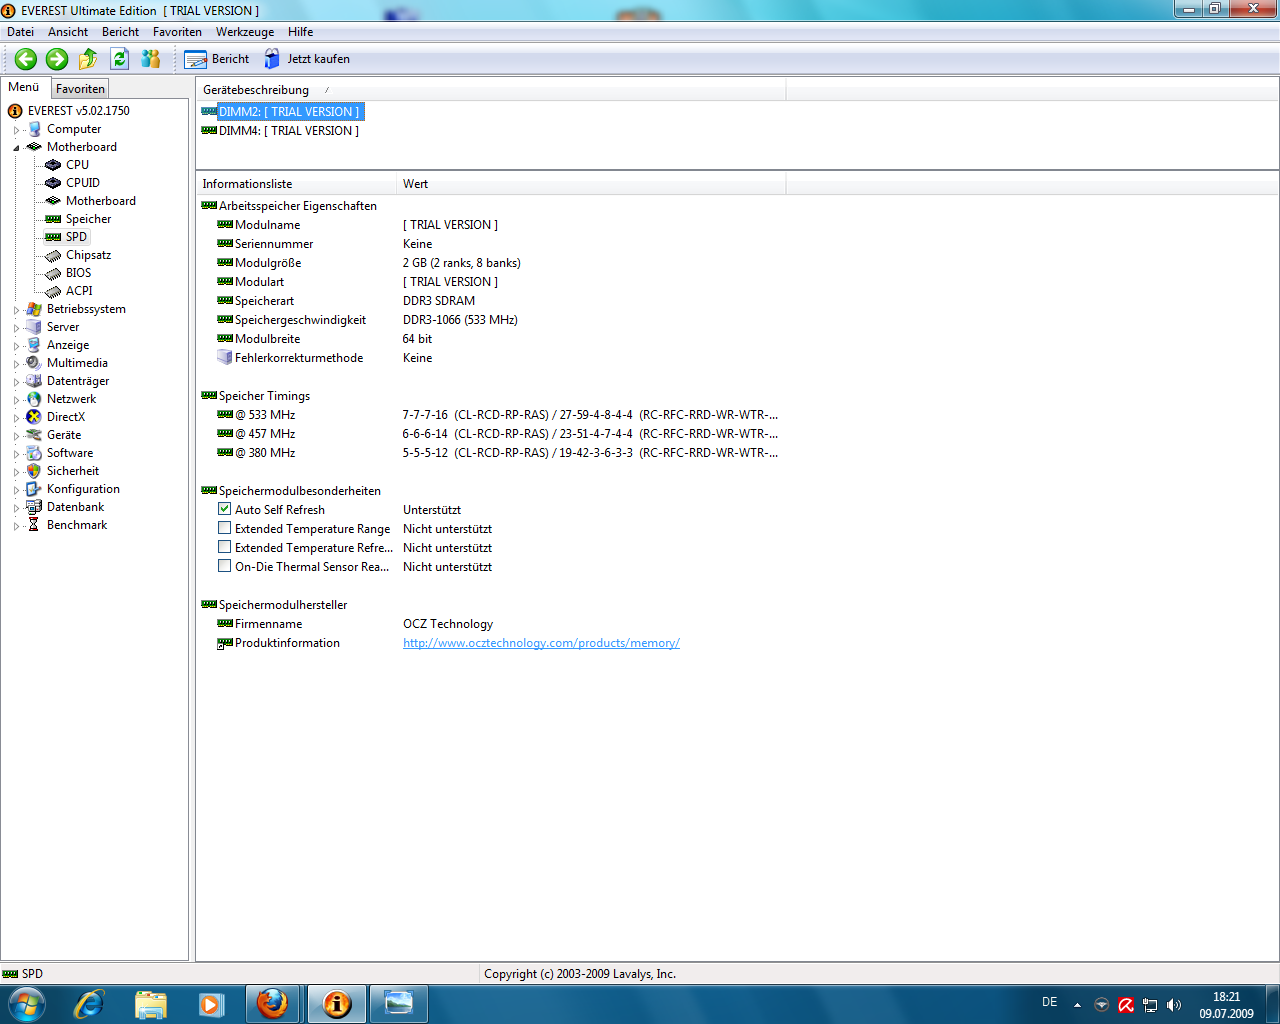Expand the Netzwerk tree node

point(16,400)
